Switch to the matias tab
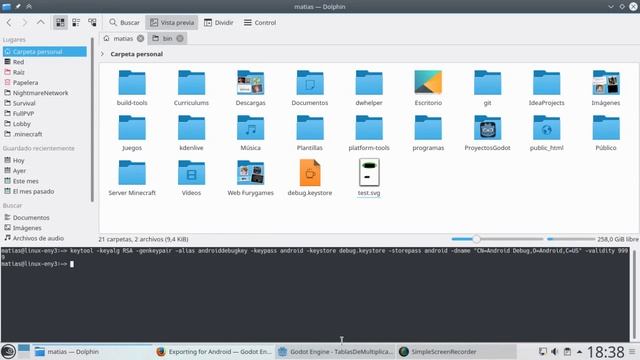 click(123, 38)
